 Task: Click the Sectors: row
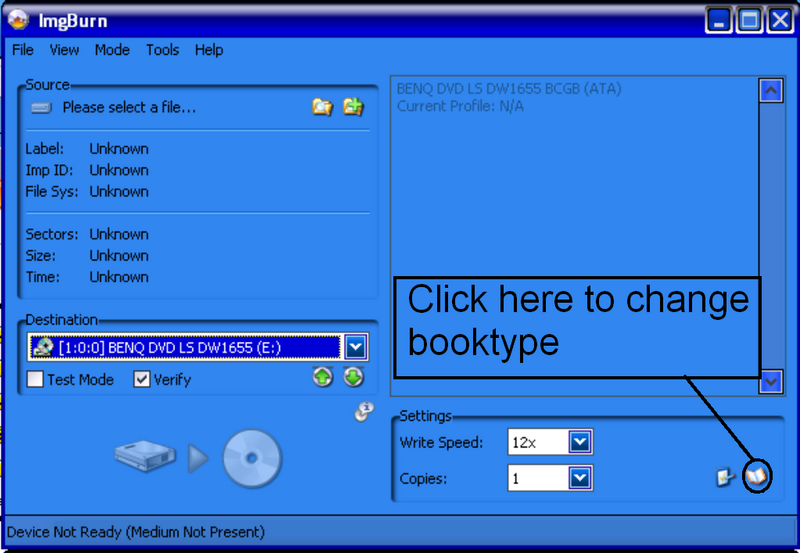[x=87, y=235]
